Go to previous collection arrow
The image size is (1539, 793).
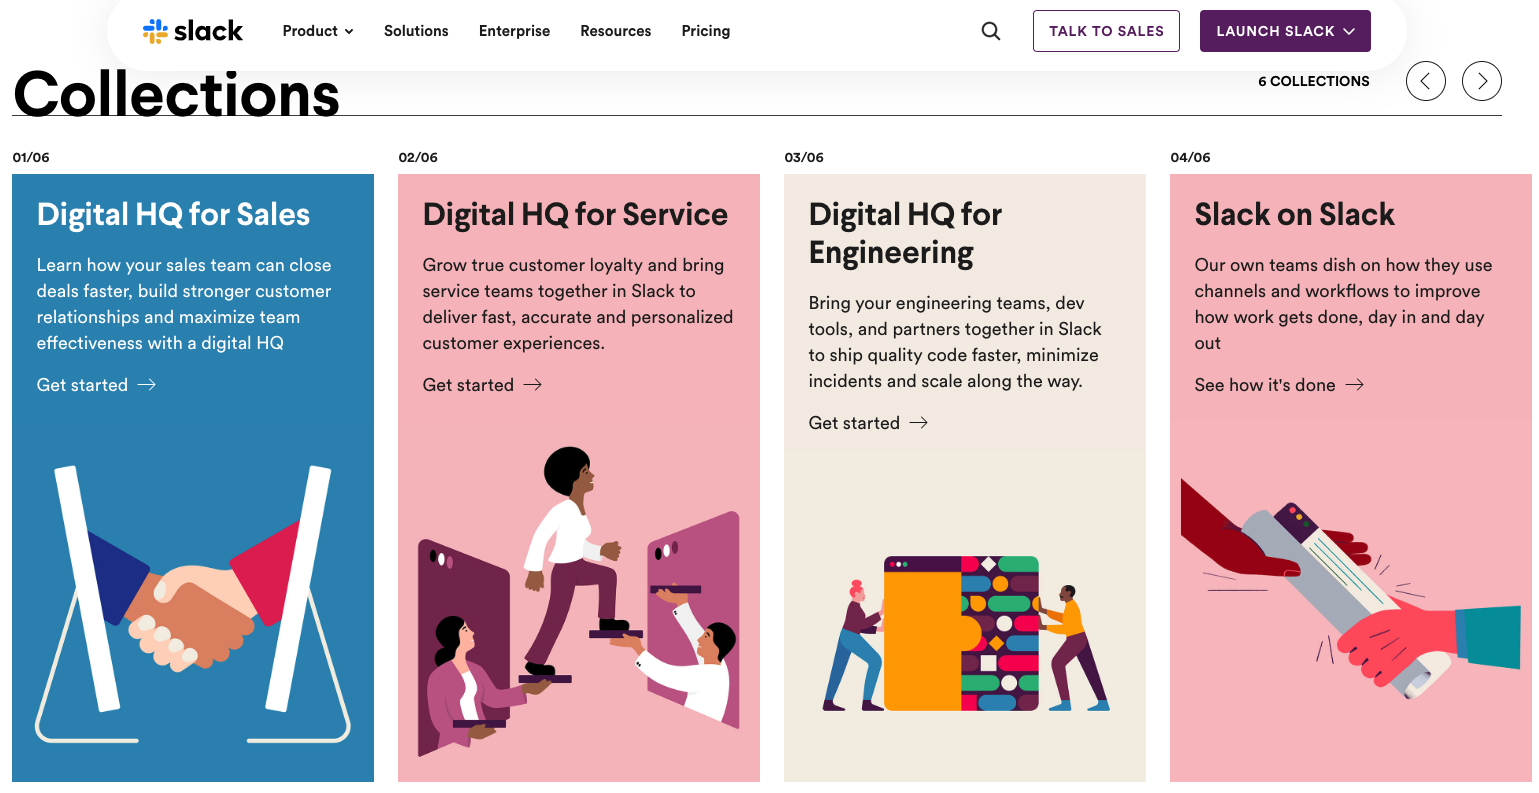[x=1426, y=81]
